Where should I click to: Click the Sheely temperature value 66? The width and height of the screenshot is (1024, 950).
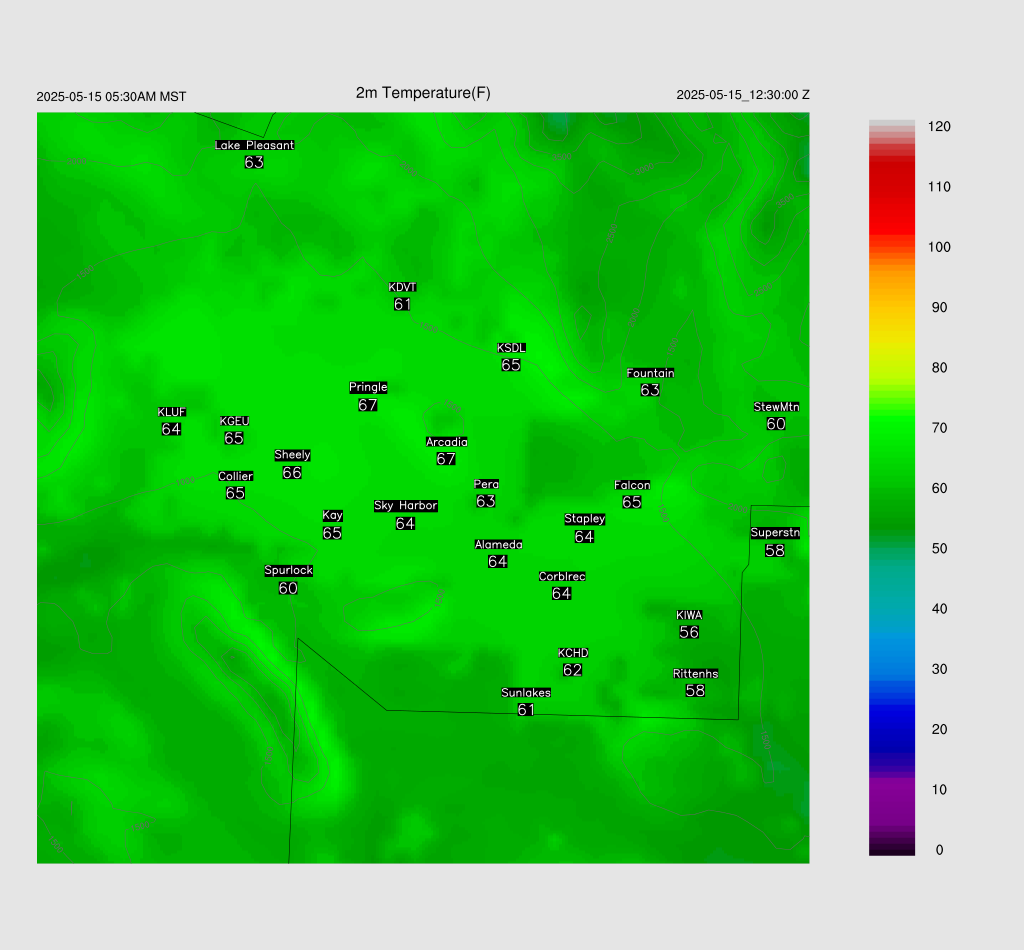(x=292, y=473)
